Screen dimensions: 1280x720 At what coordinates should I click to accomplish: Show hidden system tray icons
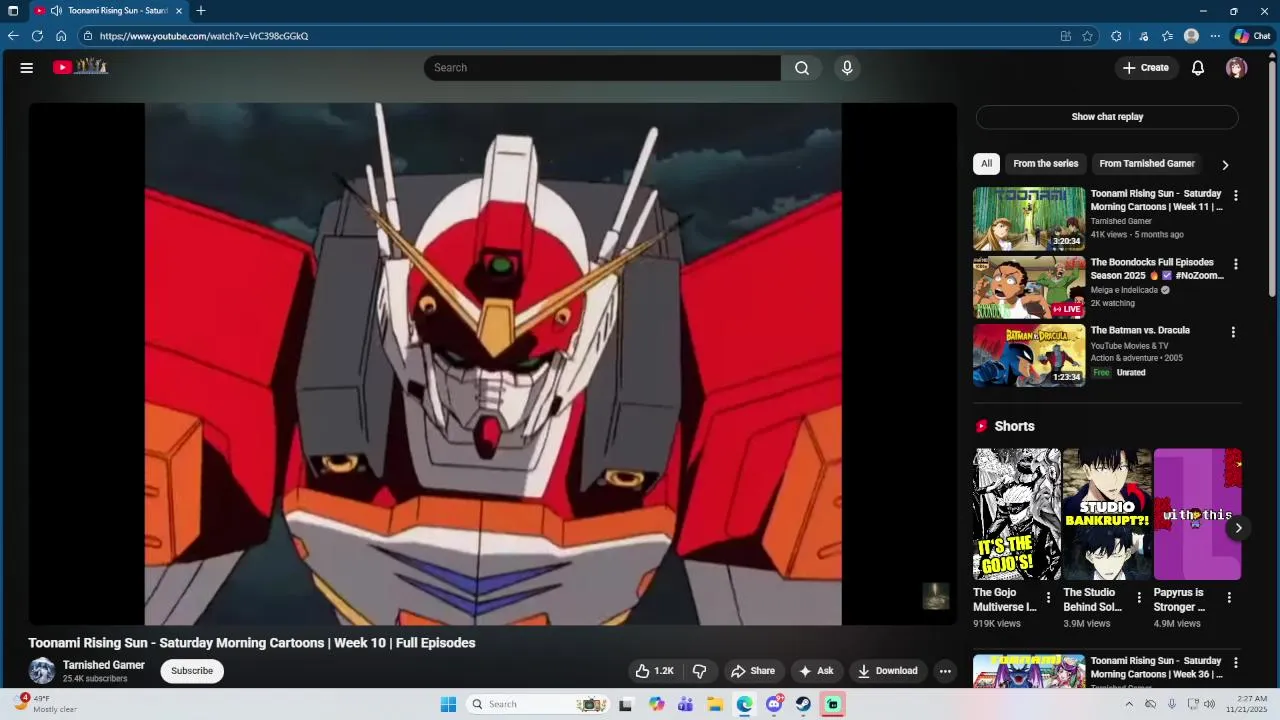[x=1129, y=704]
